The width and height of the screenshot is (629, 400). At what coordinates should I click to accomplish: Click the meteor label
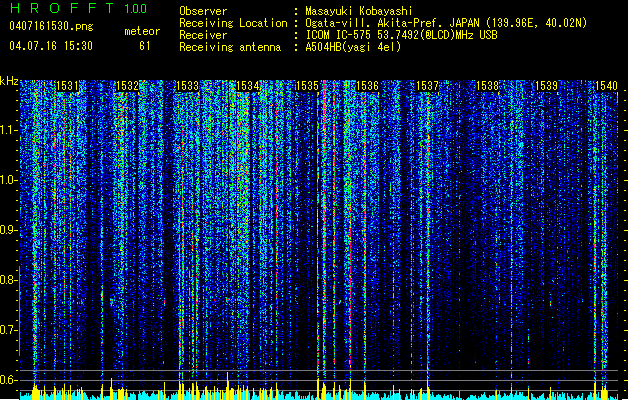coord(142,31)
